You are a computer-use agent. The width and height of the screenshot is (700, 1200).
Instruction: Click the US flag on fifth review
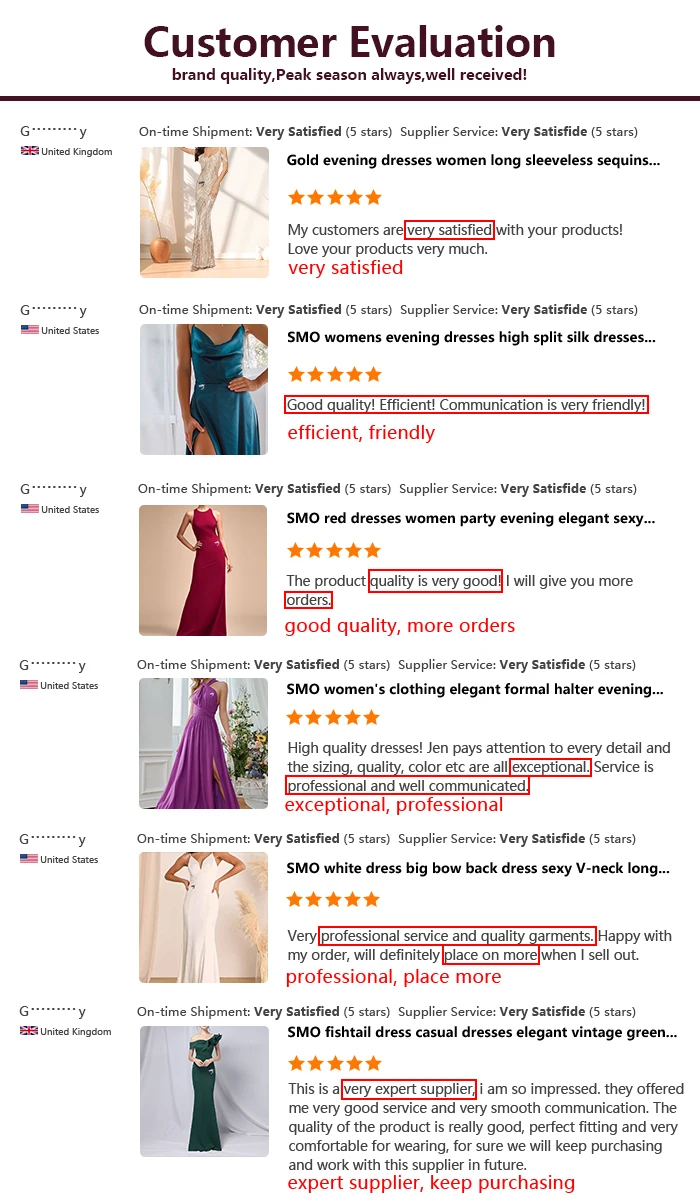[29, 859]
